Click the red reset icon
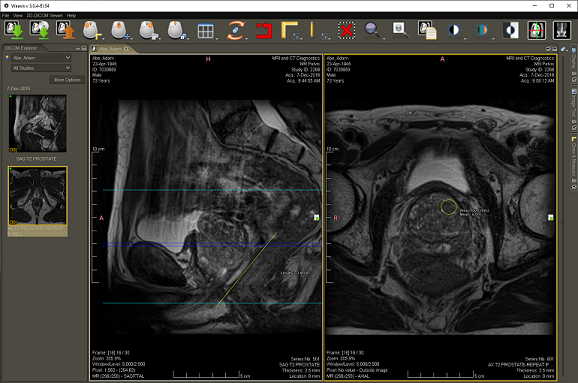The image size is (578, 383). pos(264,30)
